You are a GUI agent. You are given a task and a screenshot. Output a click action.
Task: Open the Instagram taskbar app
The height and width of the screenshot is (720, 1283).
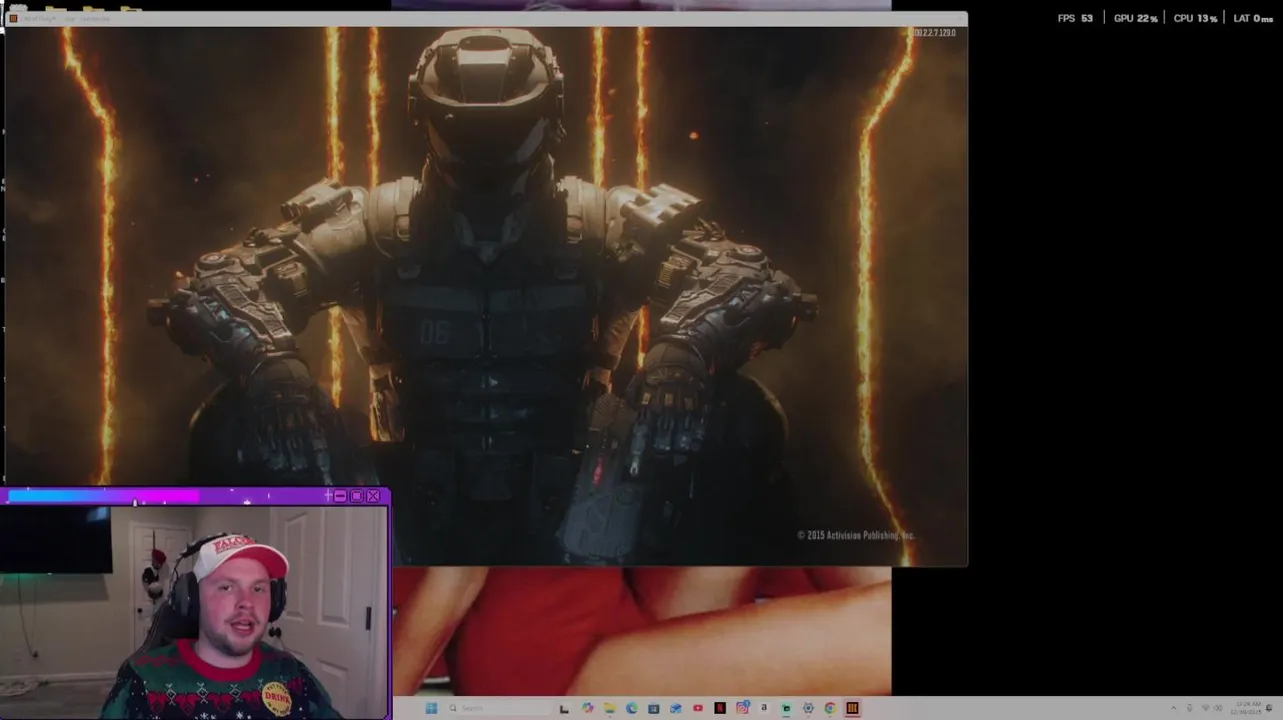742,708
